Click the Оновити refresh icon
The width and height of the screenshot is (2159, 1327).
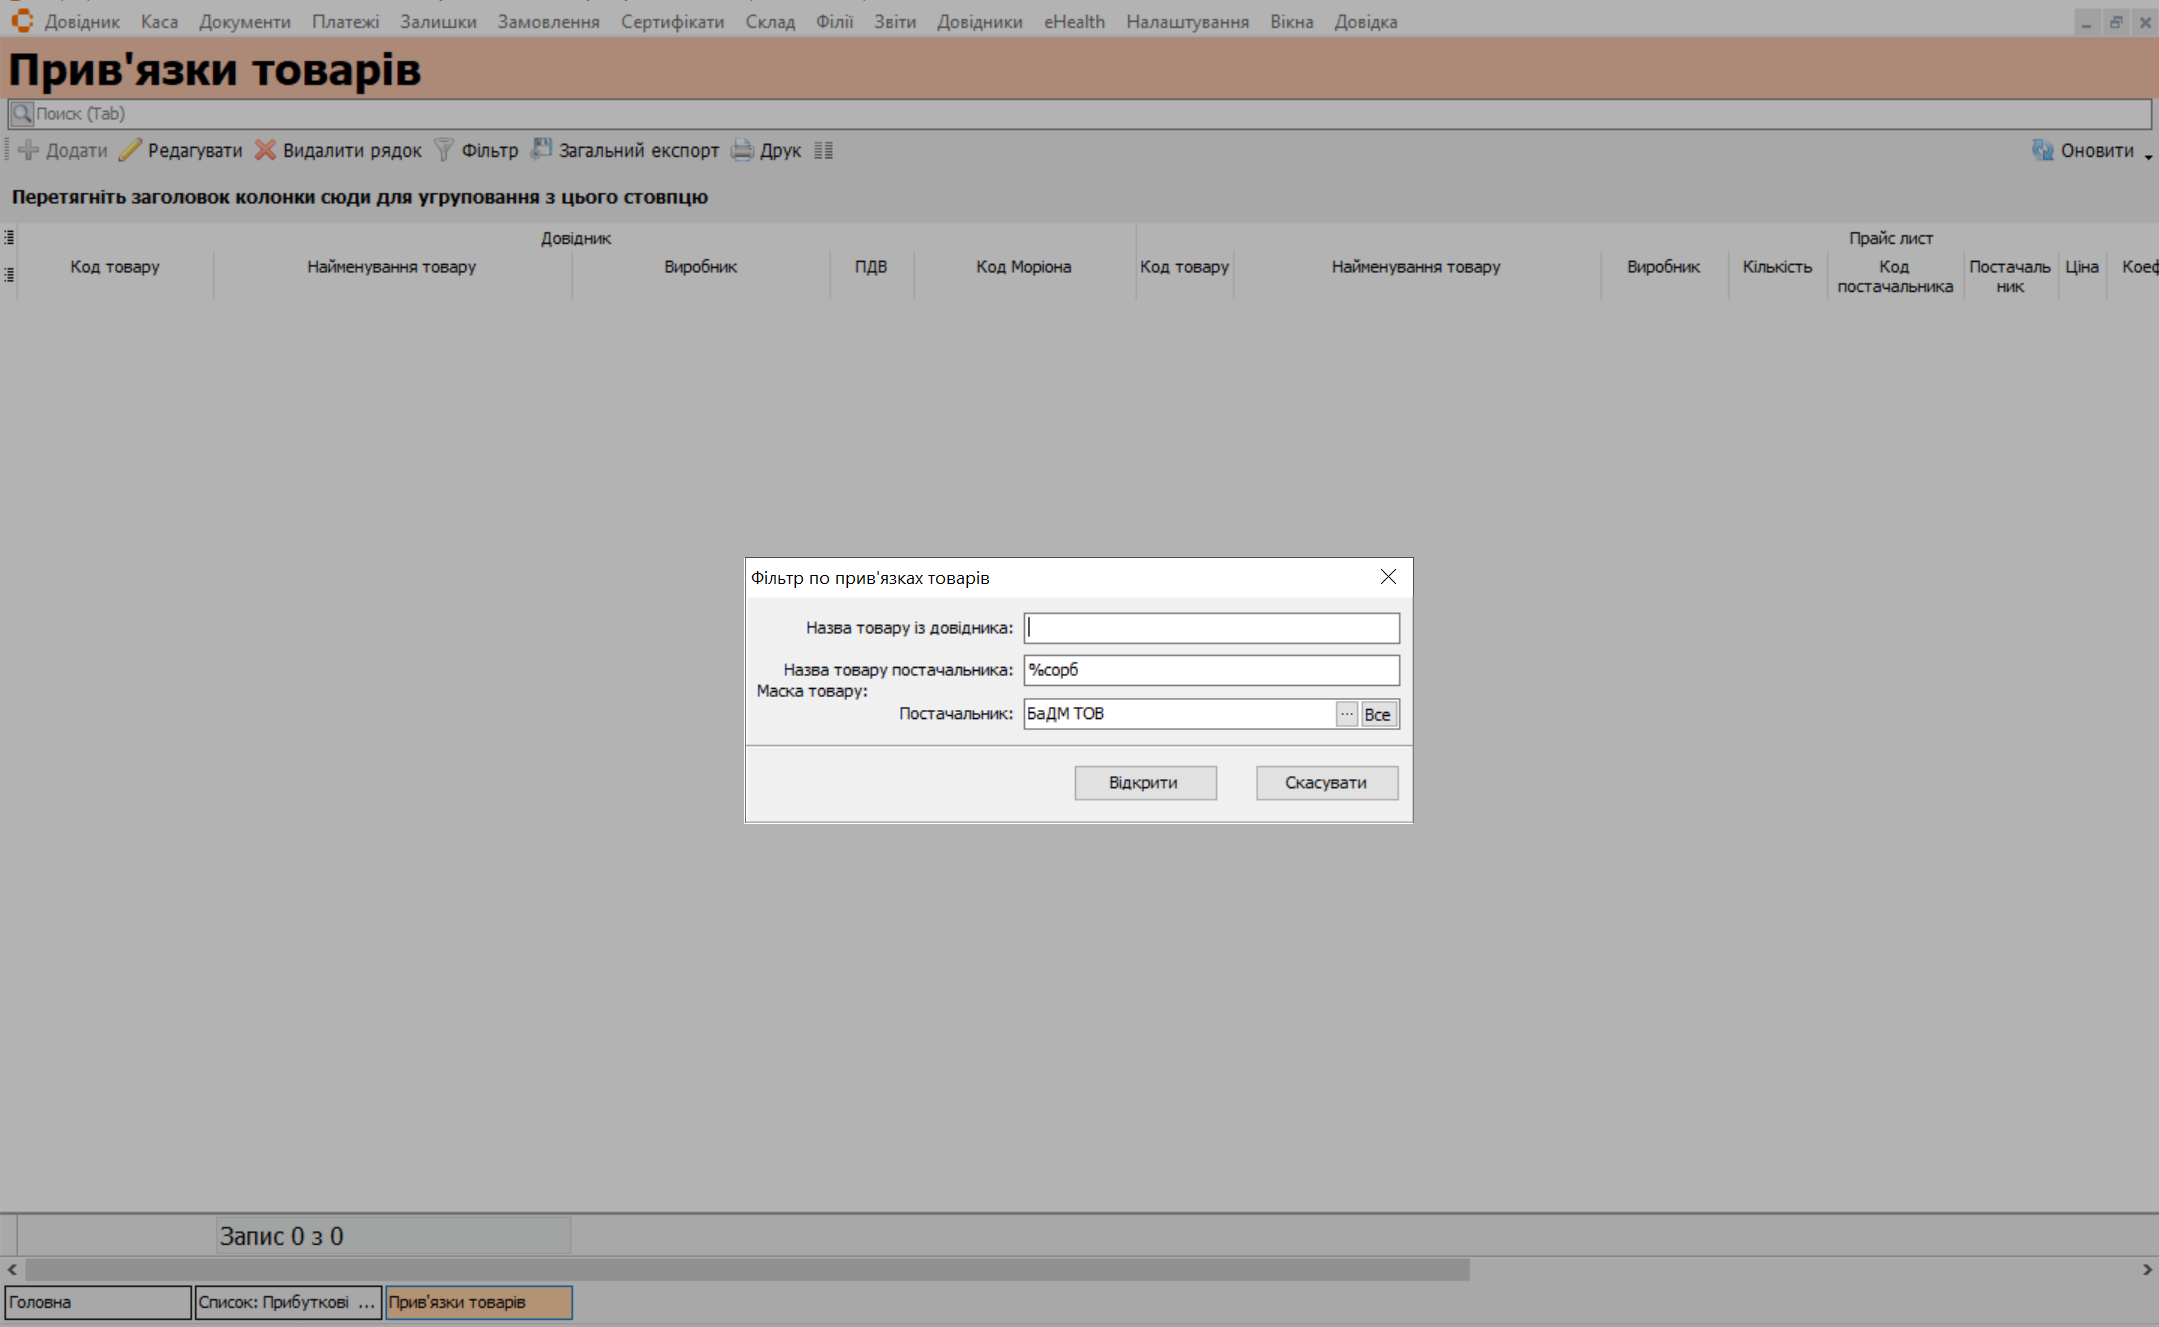[2042, 150]
